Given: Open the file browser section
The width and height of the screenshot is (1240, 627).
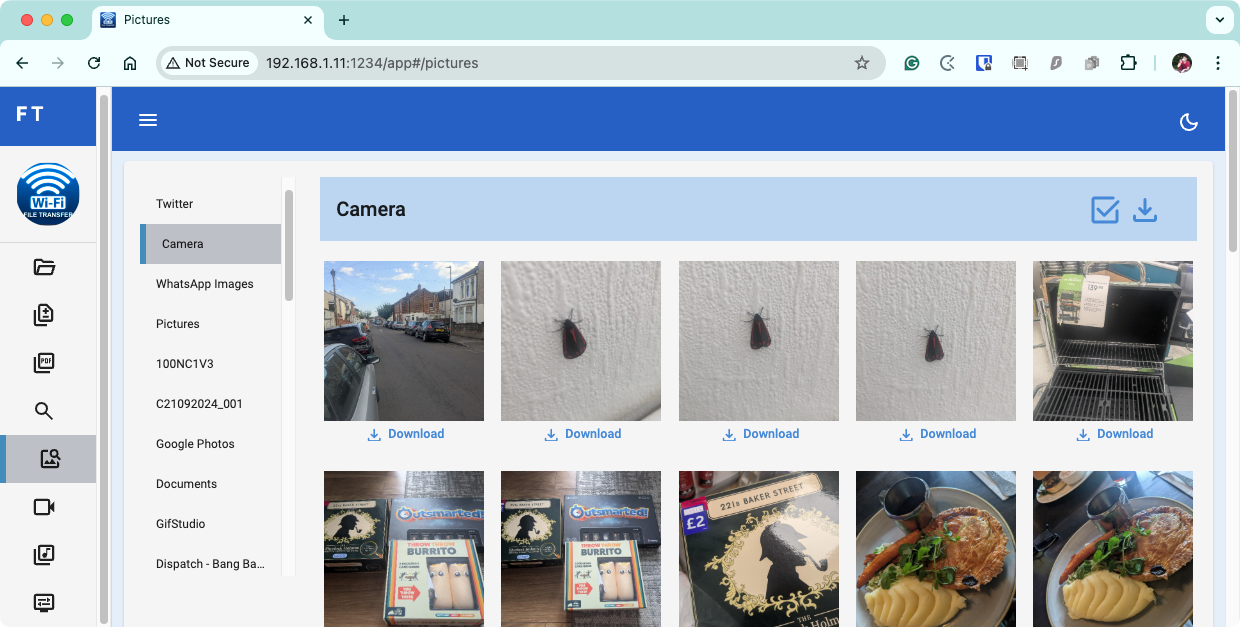Looking at the screenshot, I should (x=43, y=267).
